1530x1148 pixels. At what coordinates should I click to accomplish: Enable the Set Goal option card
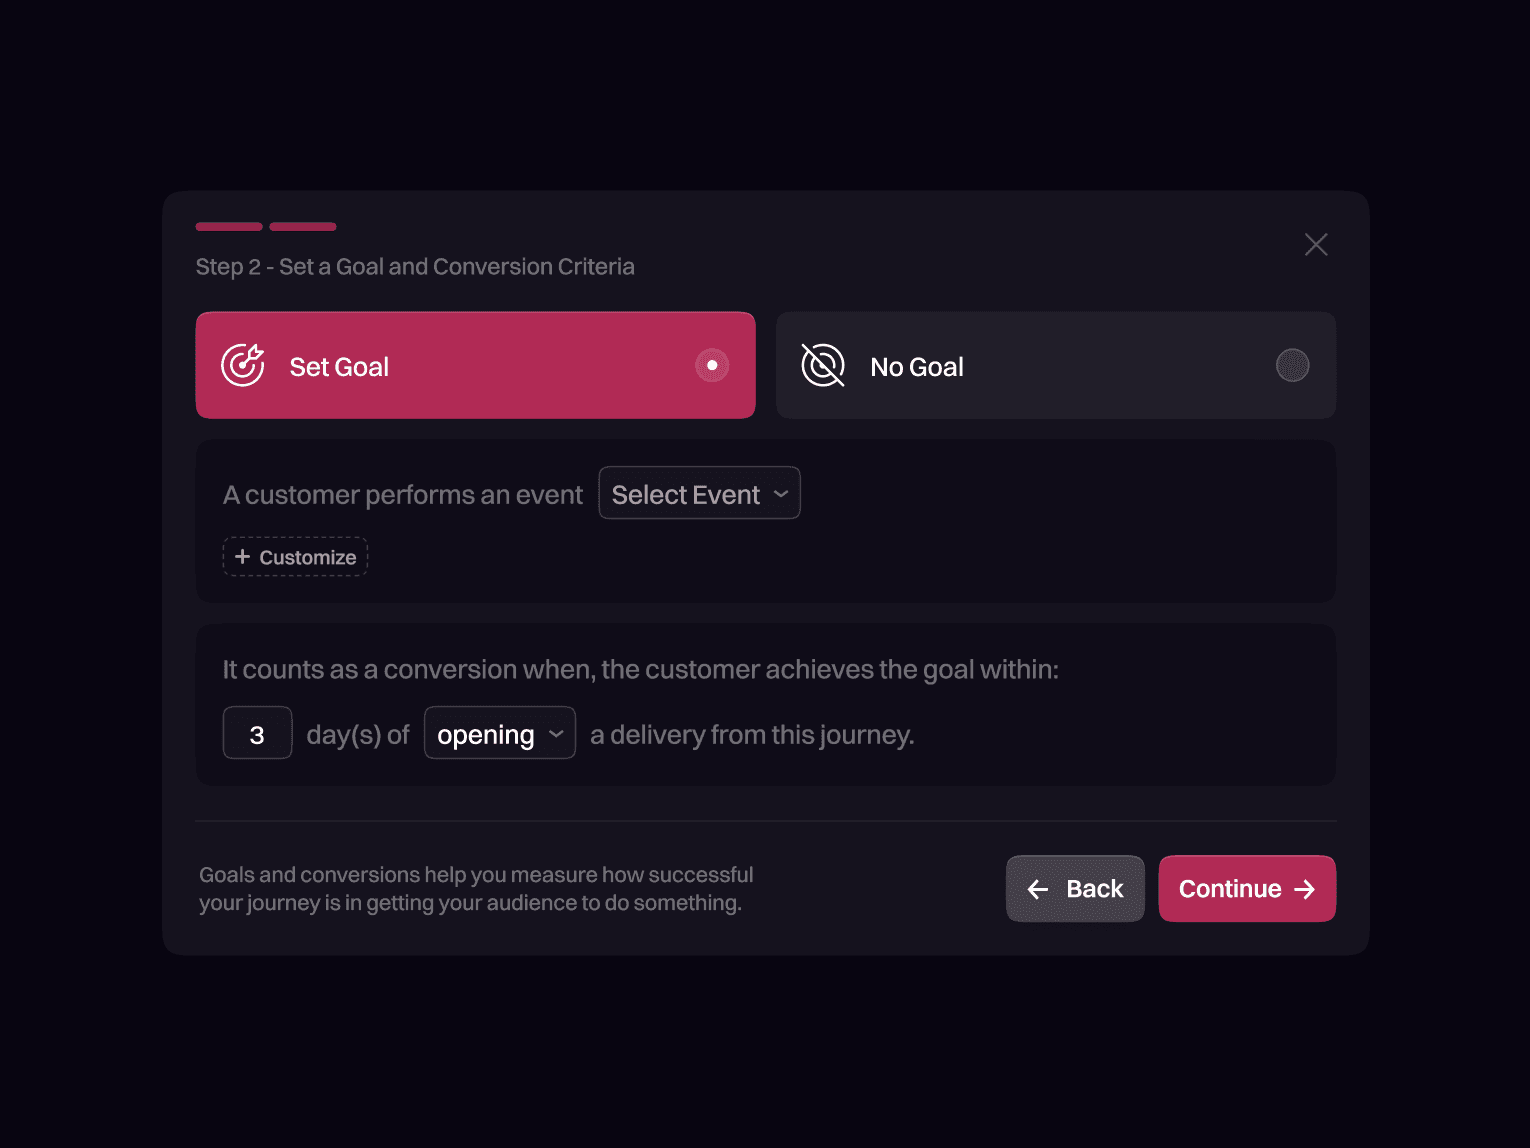pyautogui.click(x=476, y=365)
